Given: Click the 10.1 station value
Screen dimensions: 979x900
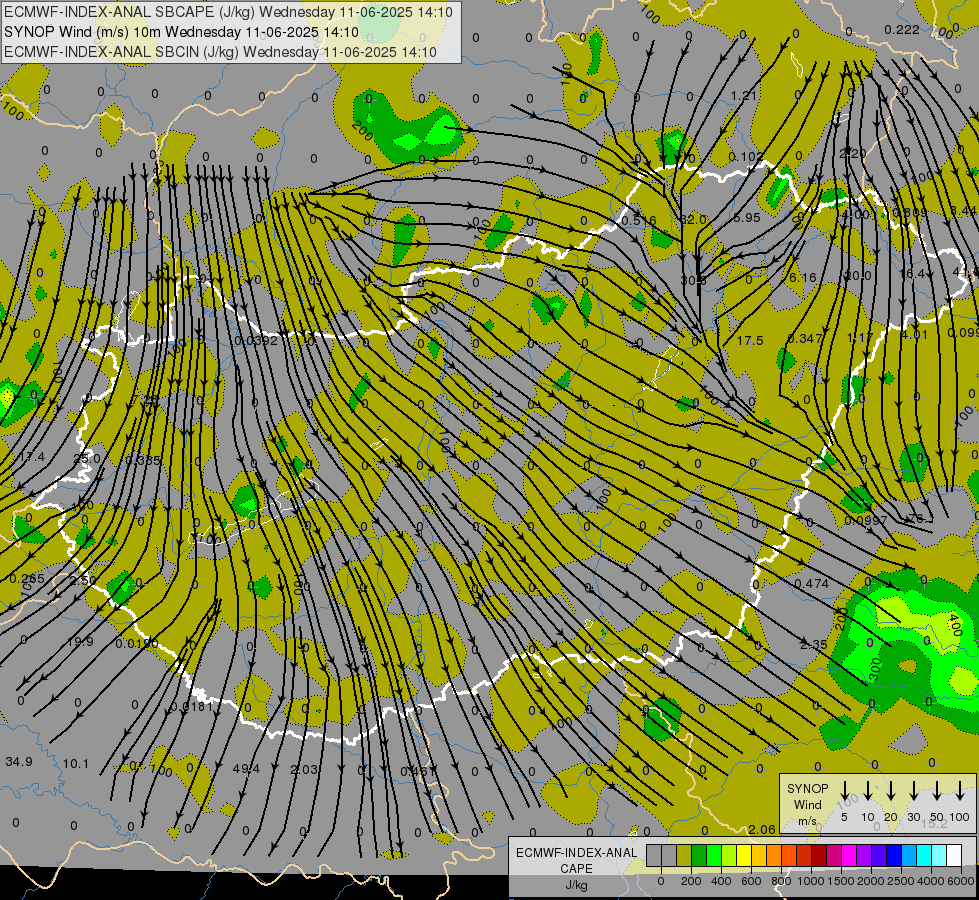Looking at the screenshot, I should point(76,763).
